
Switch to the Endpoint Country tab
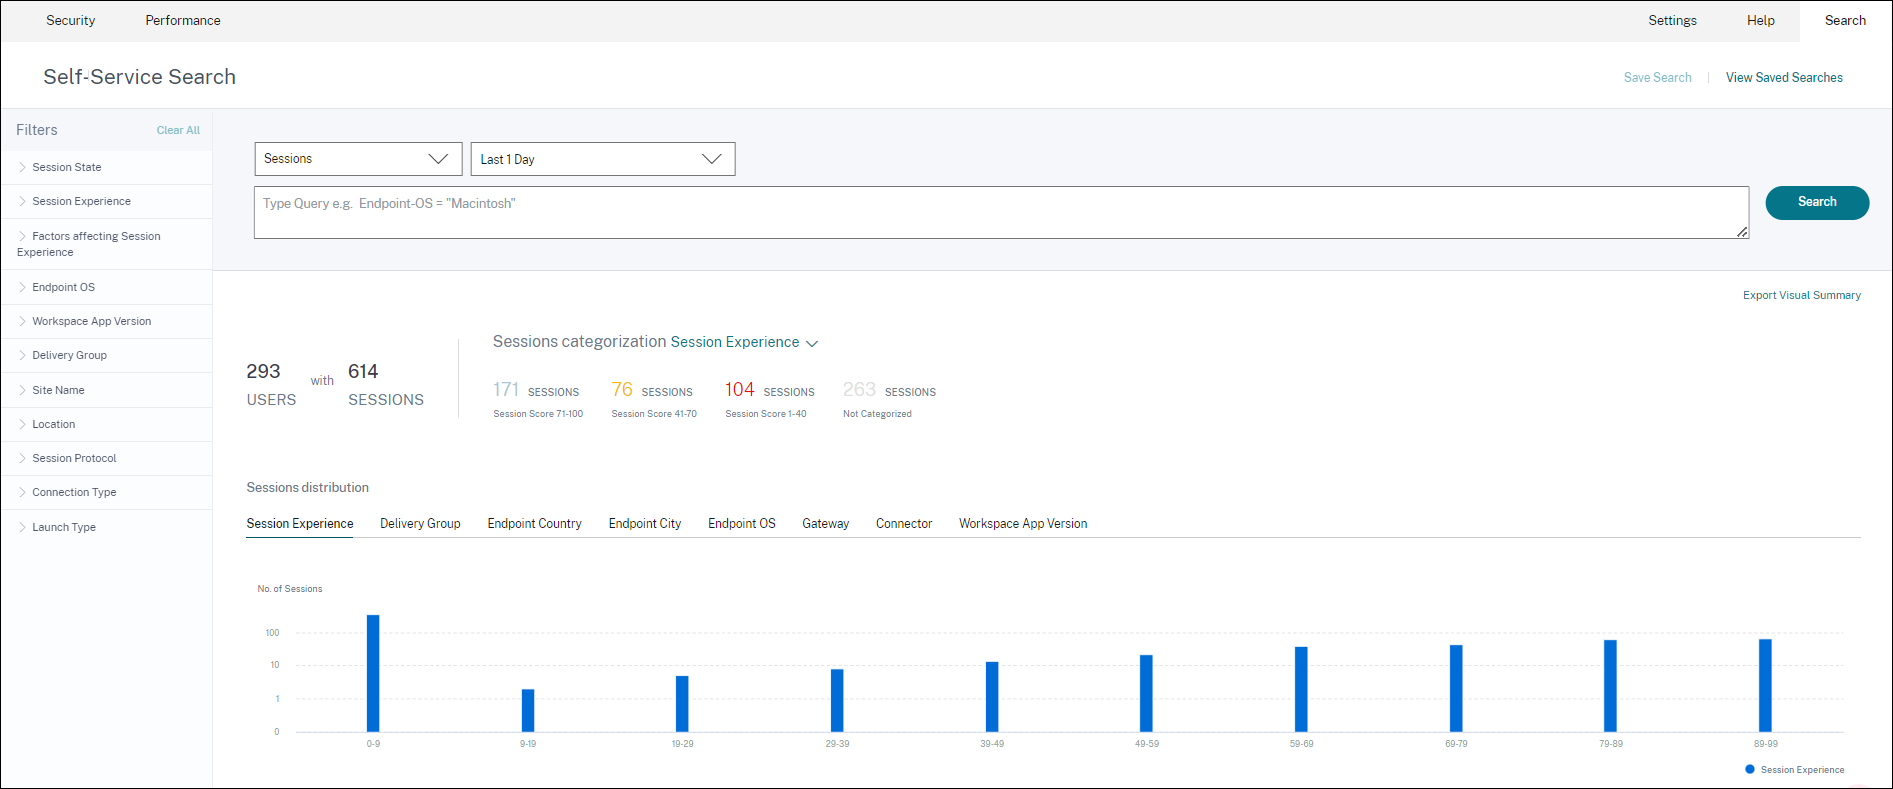tap(534, 523)
